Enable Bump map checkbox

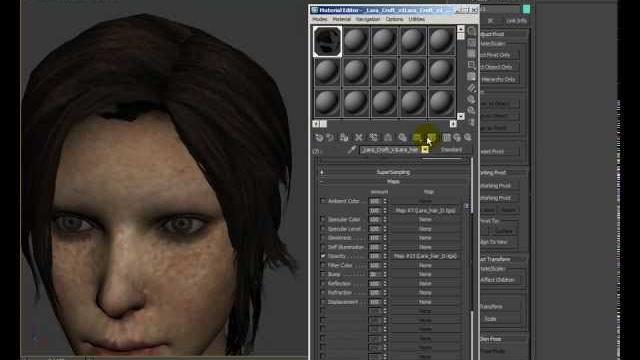[x=322, y=275]
